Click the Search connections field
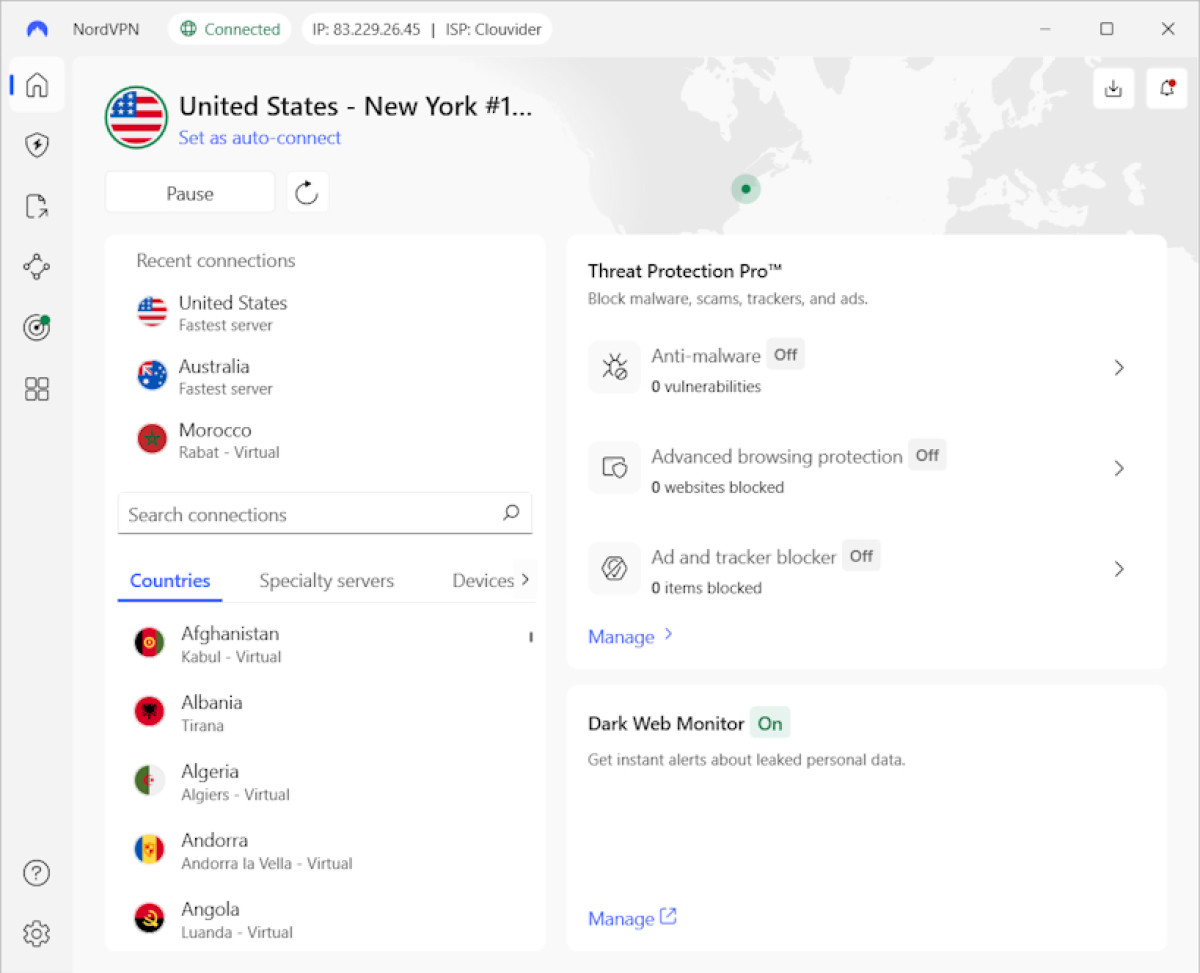 tap(310, 515)
